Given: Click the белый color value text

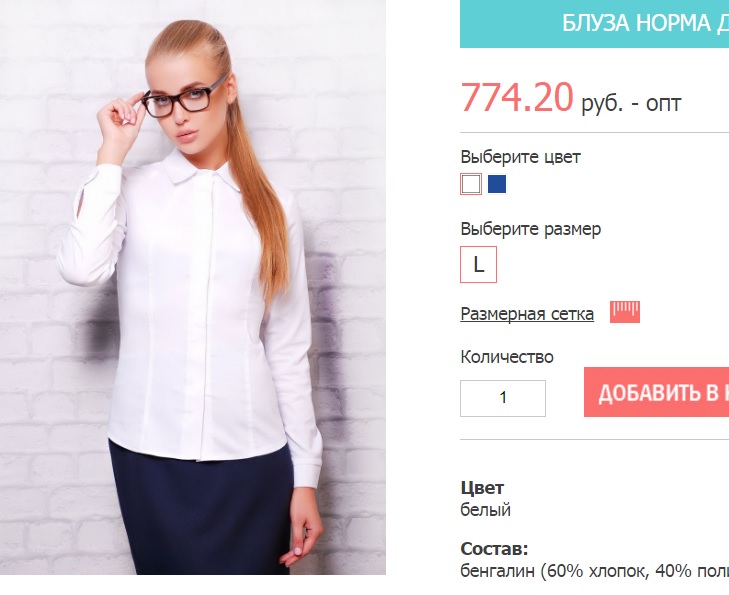Looking at the screenshot, I should (x=485, y=510).
